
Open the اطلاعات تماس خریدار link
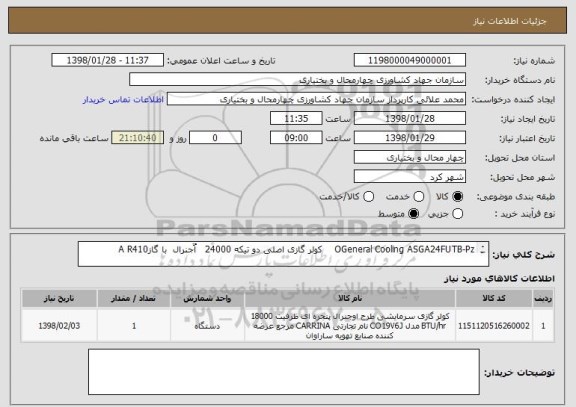pos(123,100)
